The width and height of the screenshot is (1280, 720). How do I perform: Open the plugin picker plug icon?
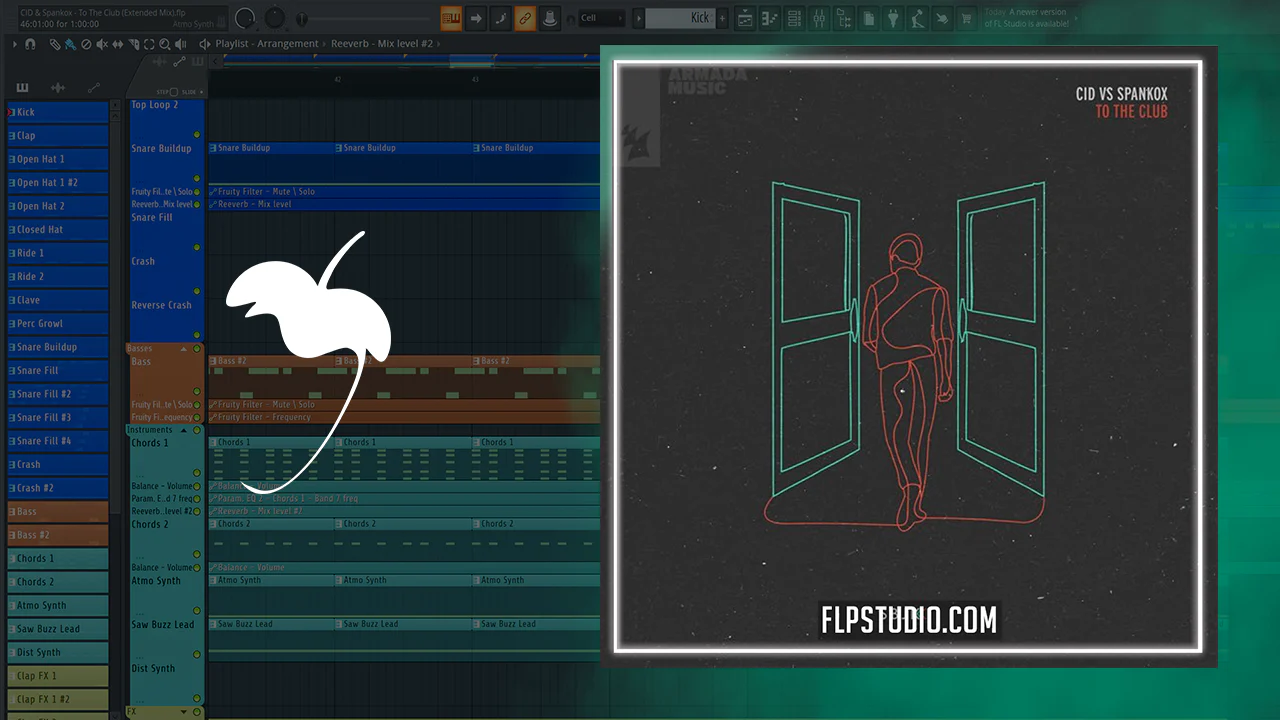(x=893, y=18)
